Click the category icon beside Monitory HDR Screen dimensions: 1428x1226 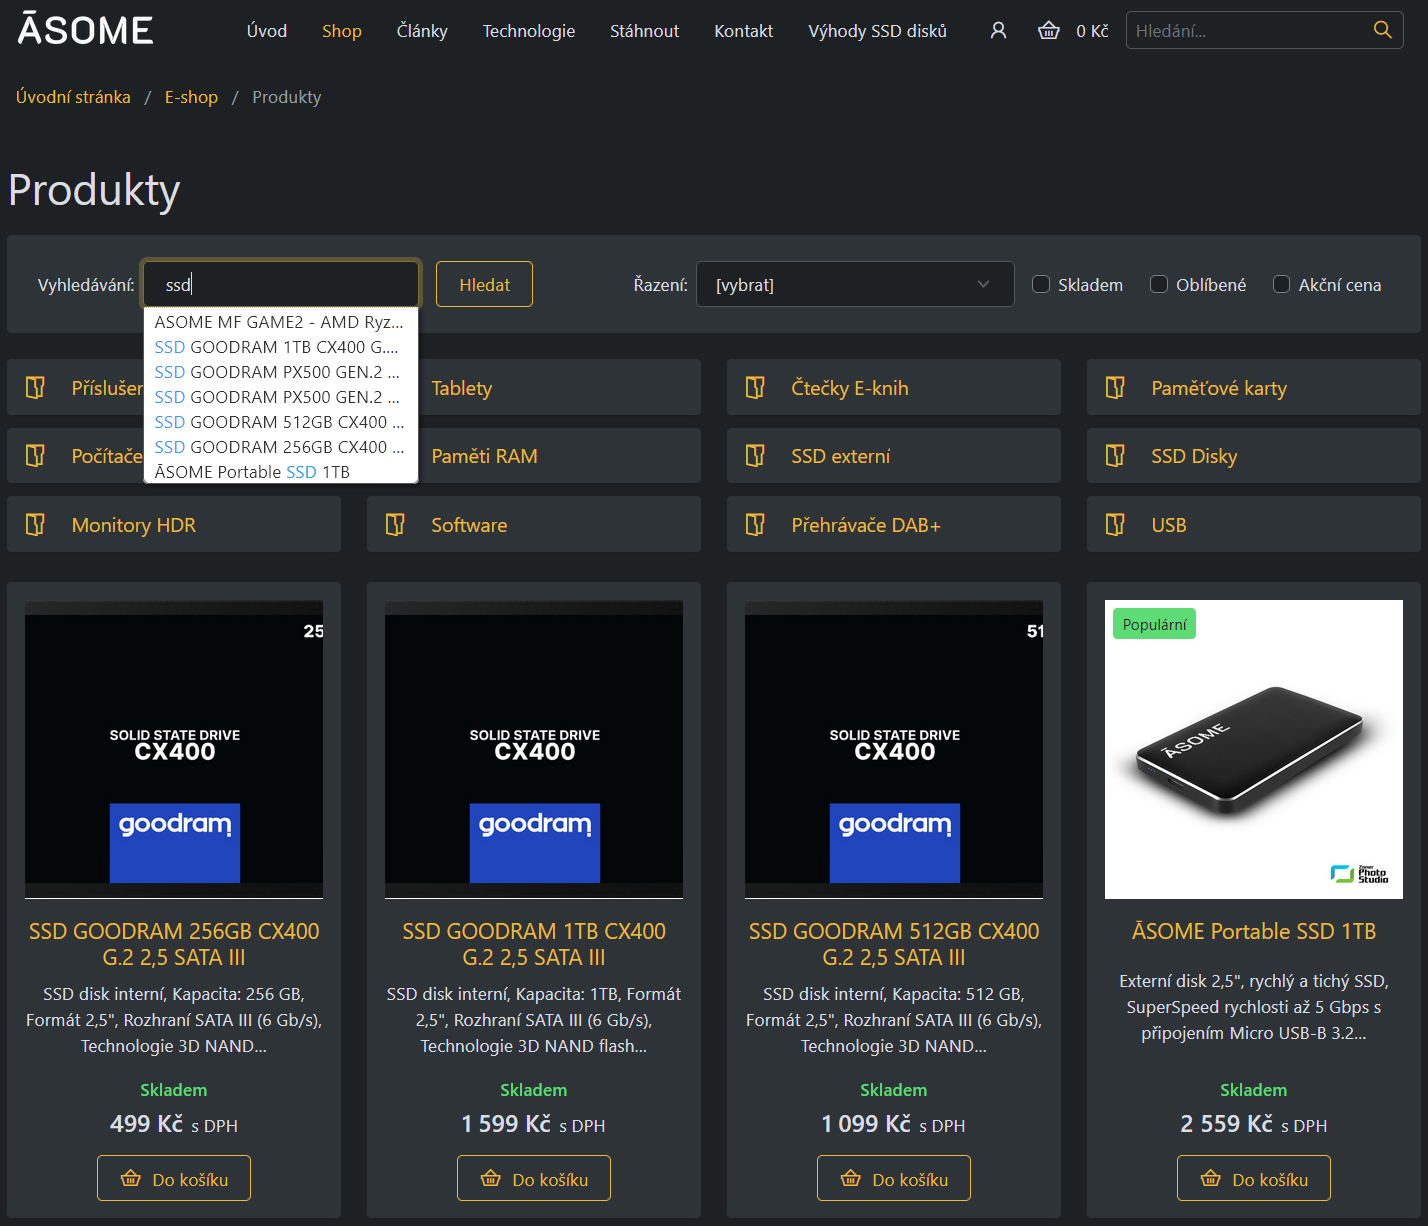pos(35,525)
